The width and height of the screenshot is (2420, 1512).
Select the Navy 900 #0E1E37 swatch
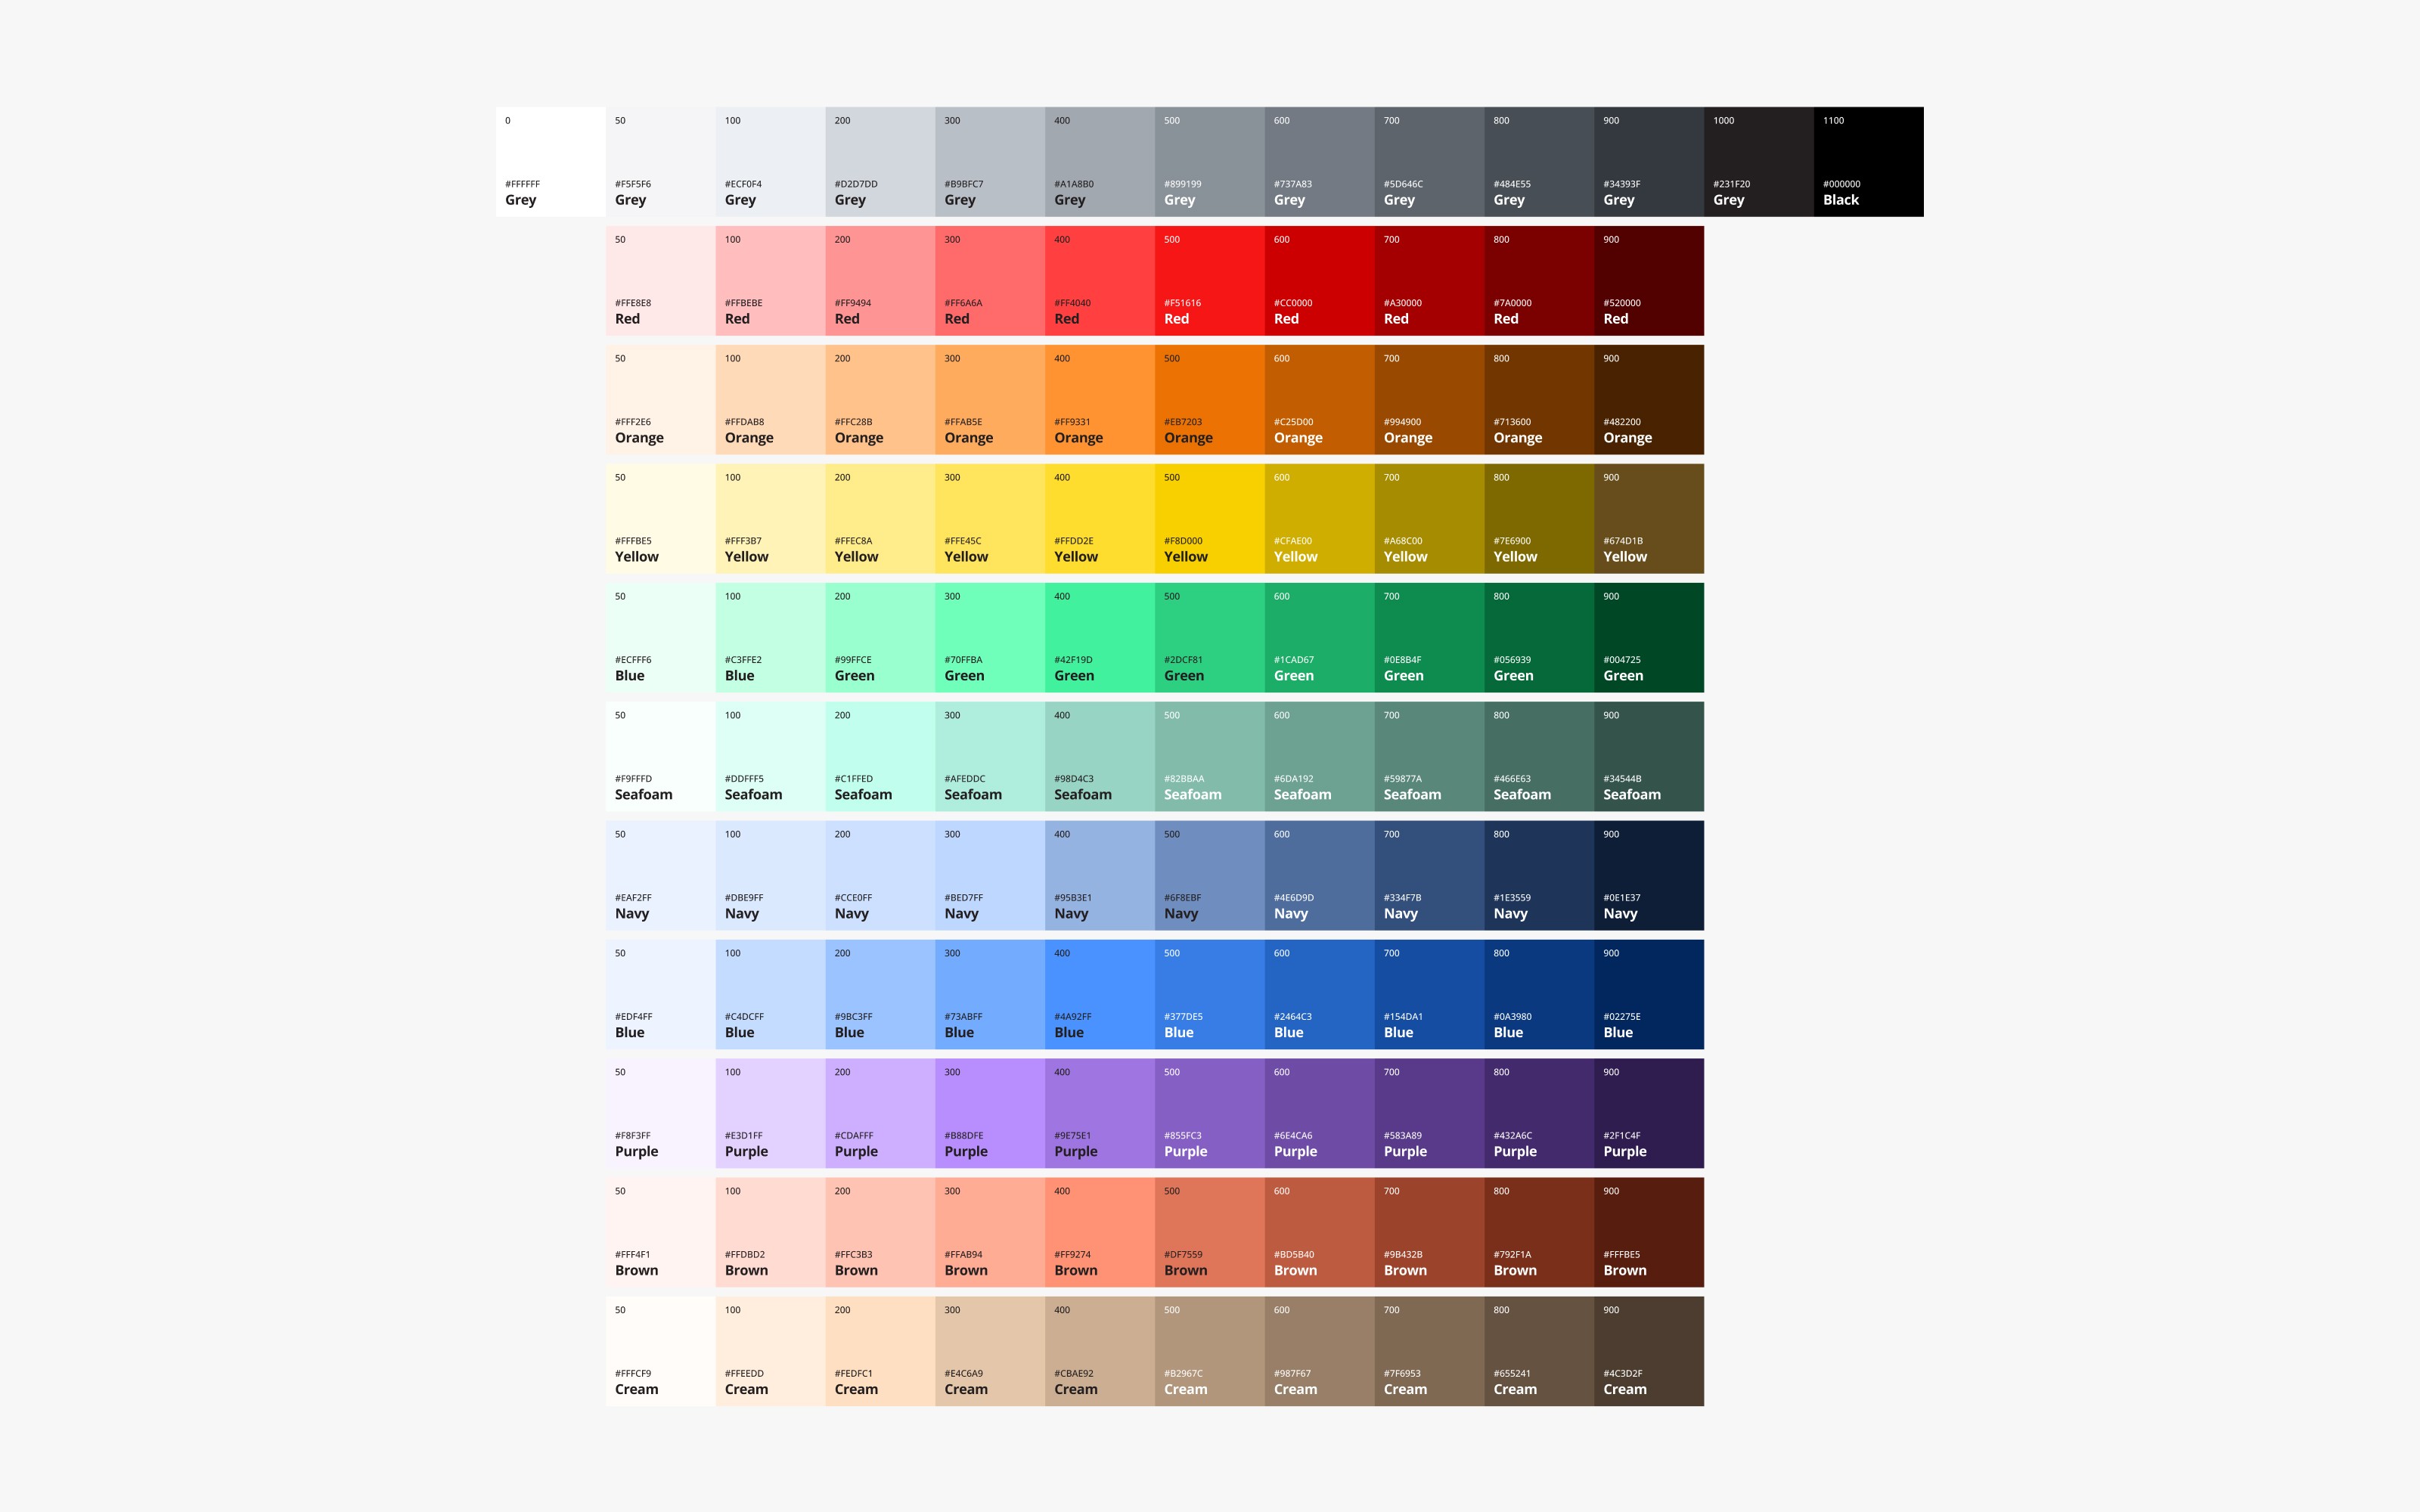(x=1648, y=875)
